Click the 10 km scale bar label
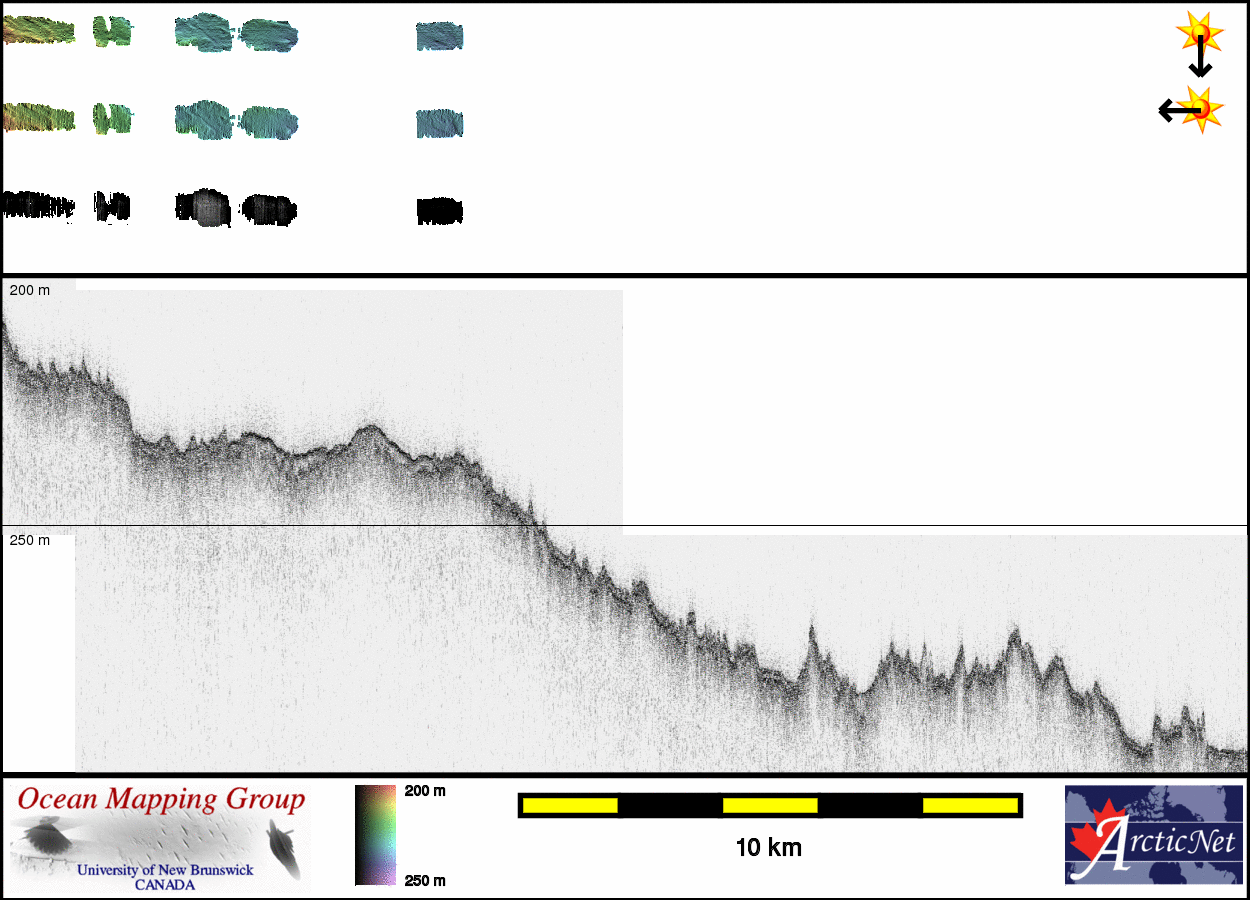The height and width of the screenshot is (900, 1250). point(768,848)
